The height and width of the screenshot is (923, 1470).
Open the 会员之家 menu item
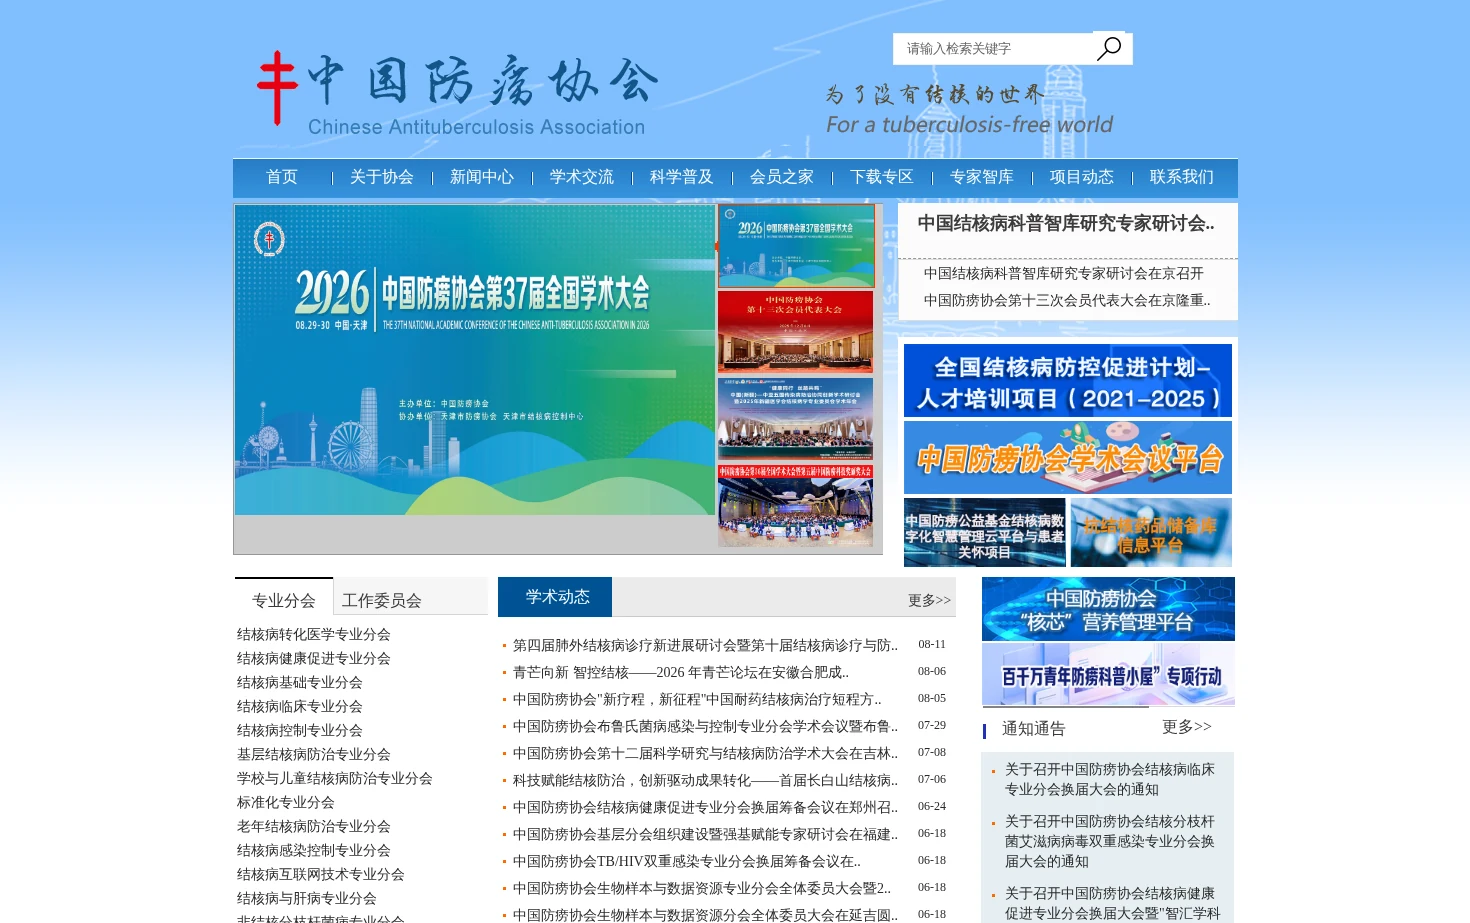coord(782,177)
